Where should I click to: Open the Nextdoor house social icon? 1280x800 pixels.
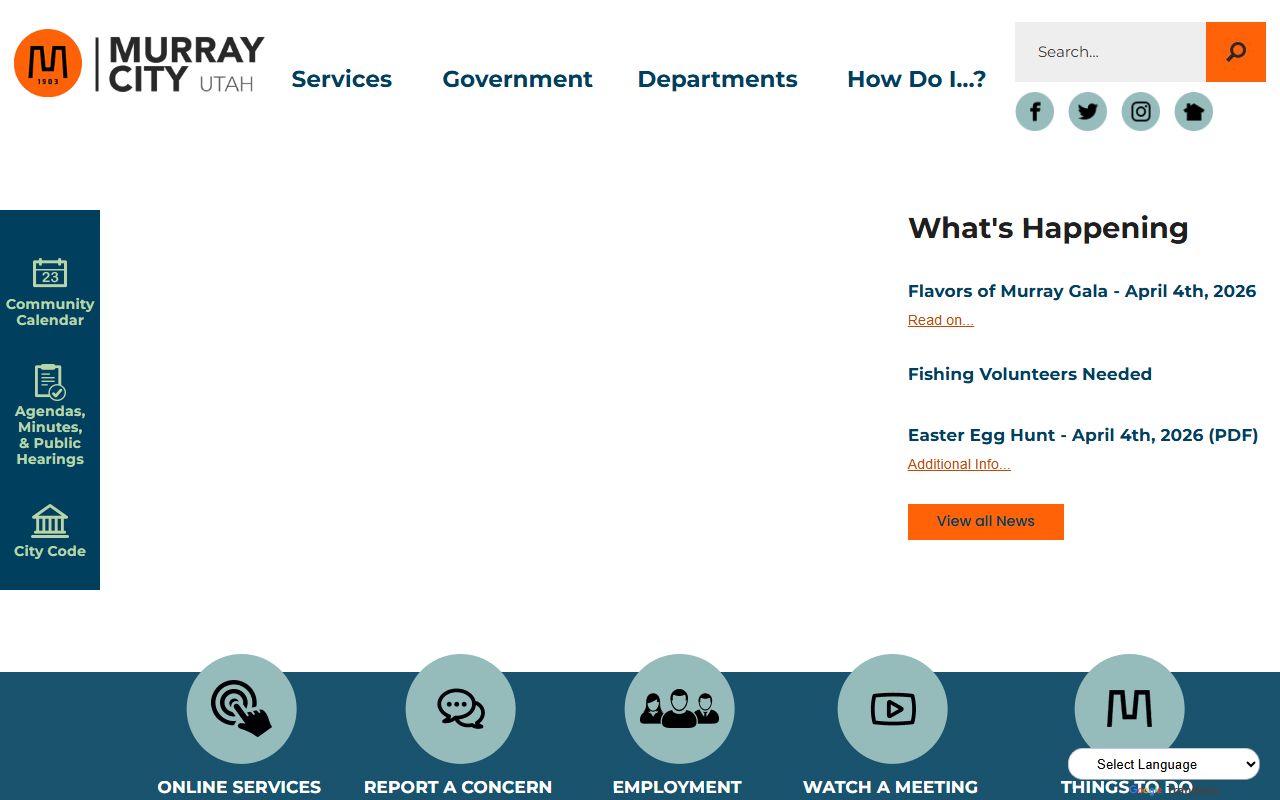1193,111
